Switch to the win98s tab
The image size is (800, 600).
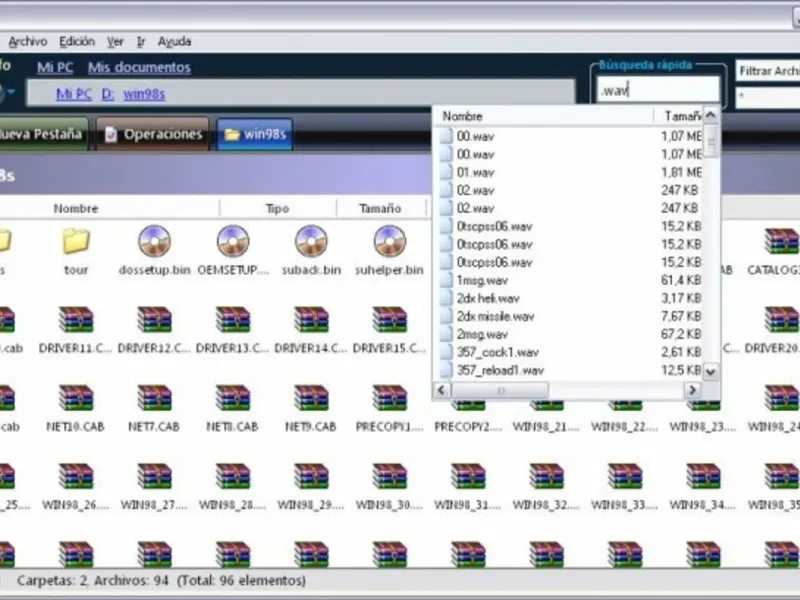pyautogui.click(x=255, y=134)
